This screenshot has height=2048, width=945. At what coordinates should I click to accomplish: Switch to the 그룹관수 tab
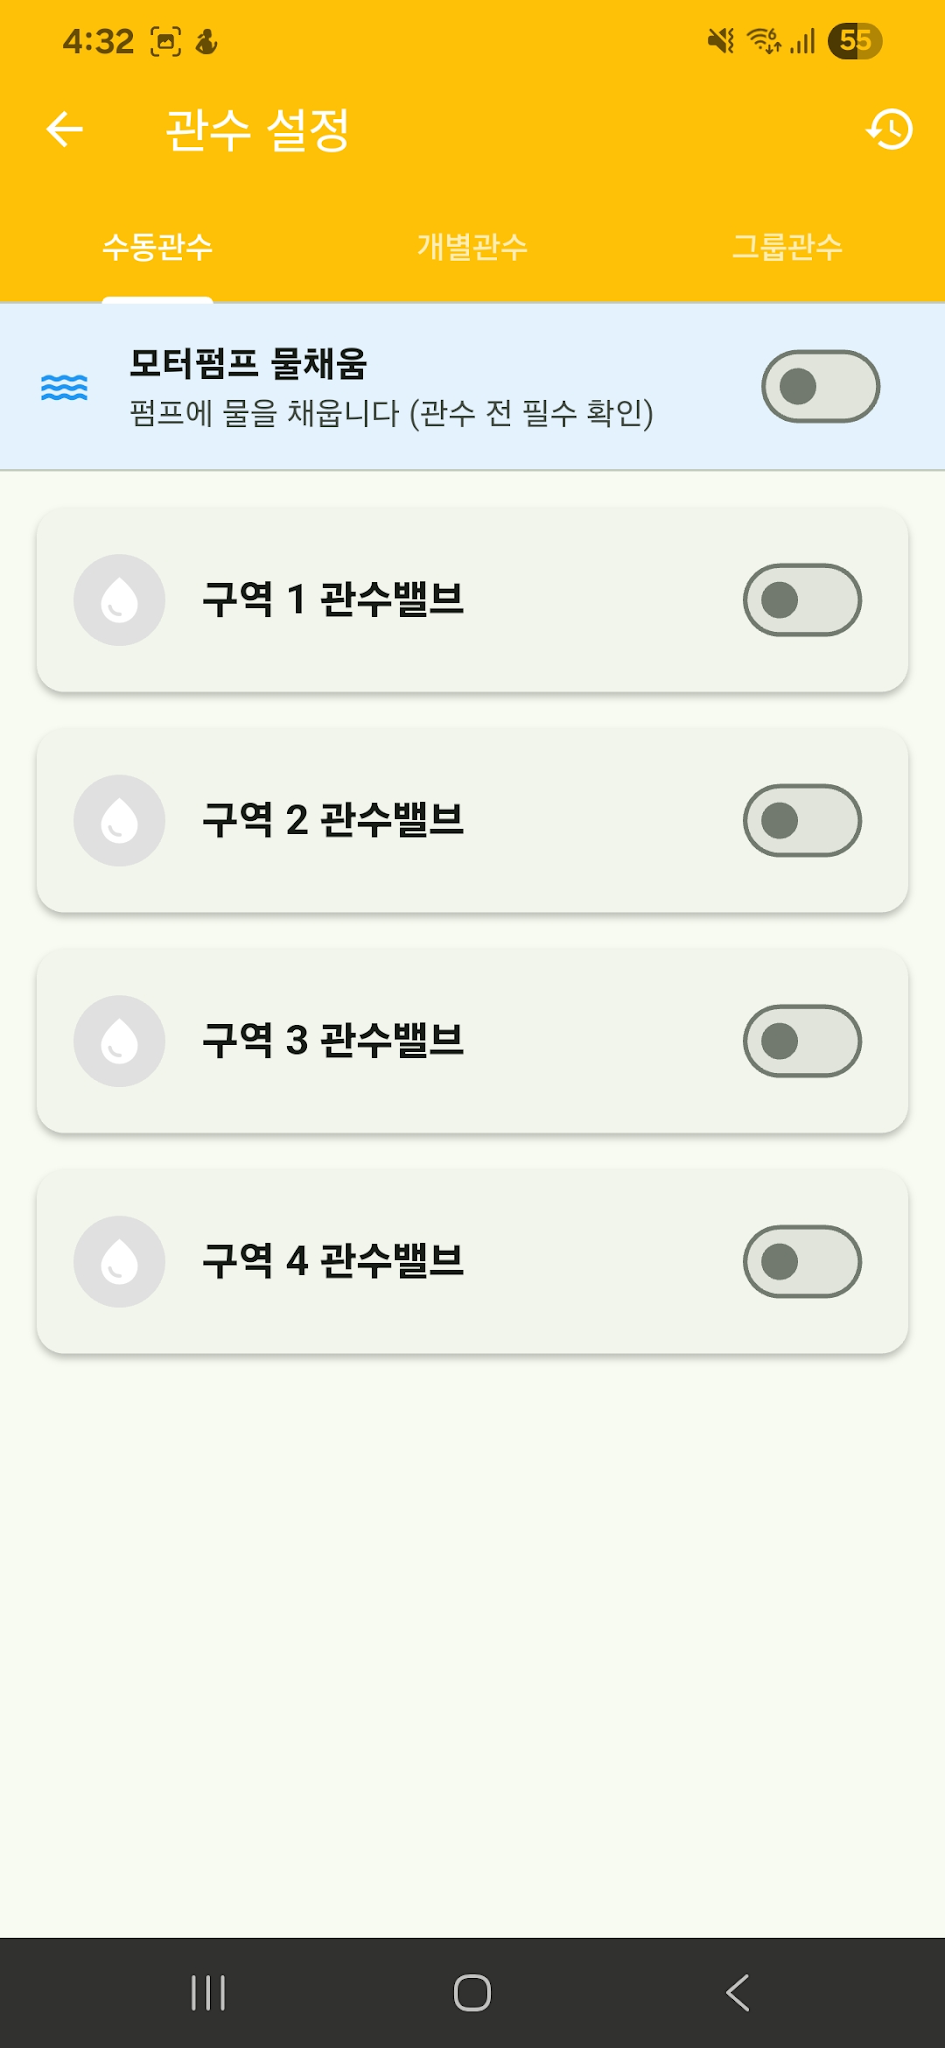click(787, 247)
